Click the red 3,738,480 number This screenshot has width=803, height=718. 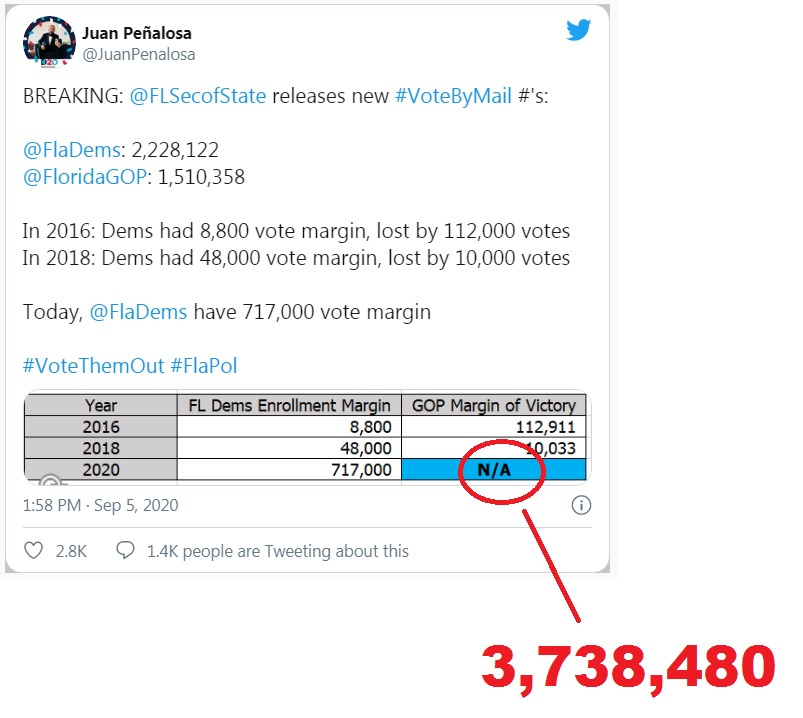click(628, 667)
